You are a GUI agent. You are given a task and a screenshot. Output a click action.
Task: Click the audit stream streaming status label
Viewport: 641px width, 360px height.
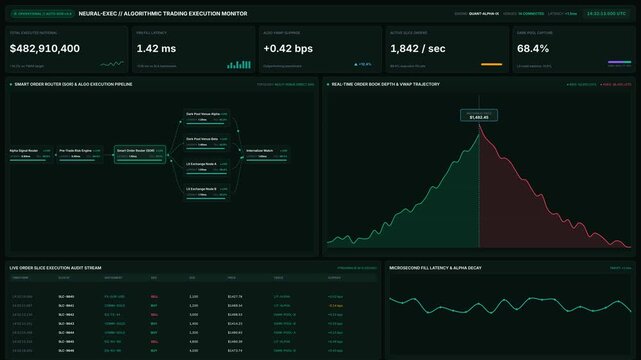pyautogui.click(x=356, y=268)
